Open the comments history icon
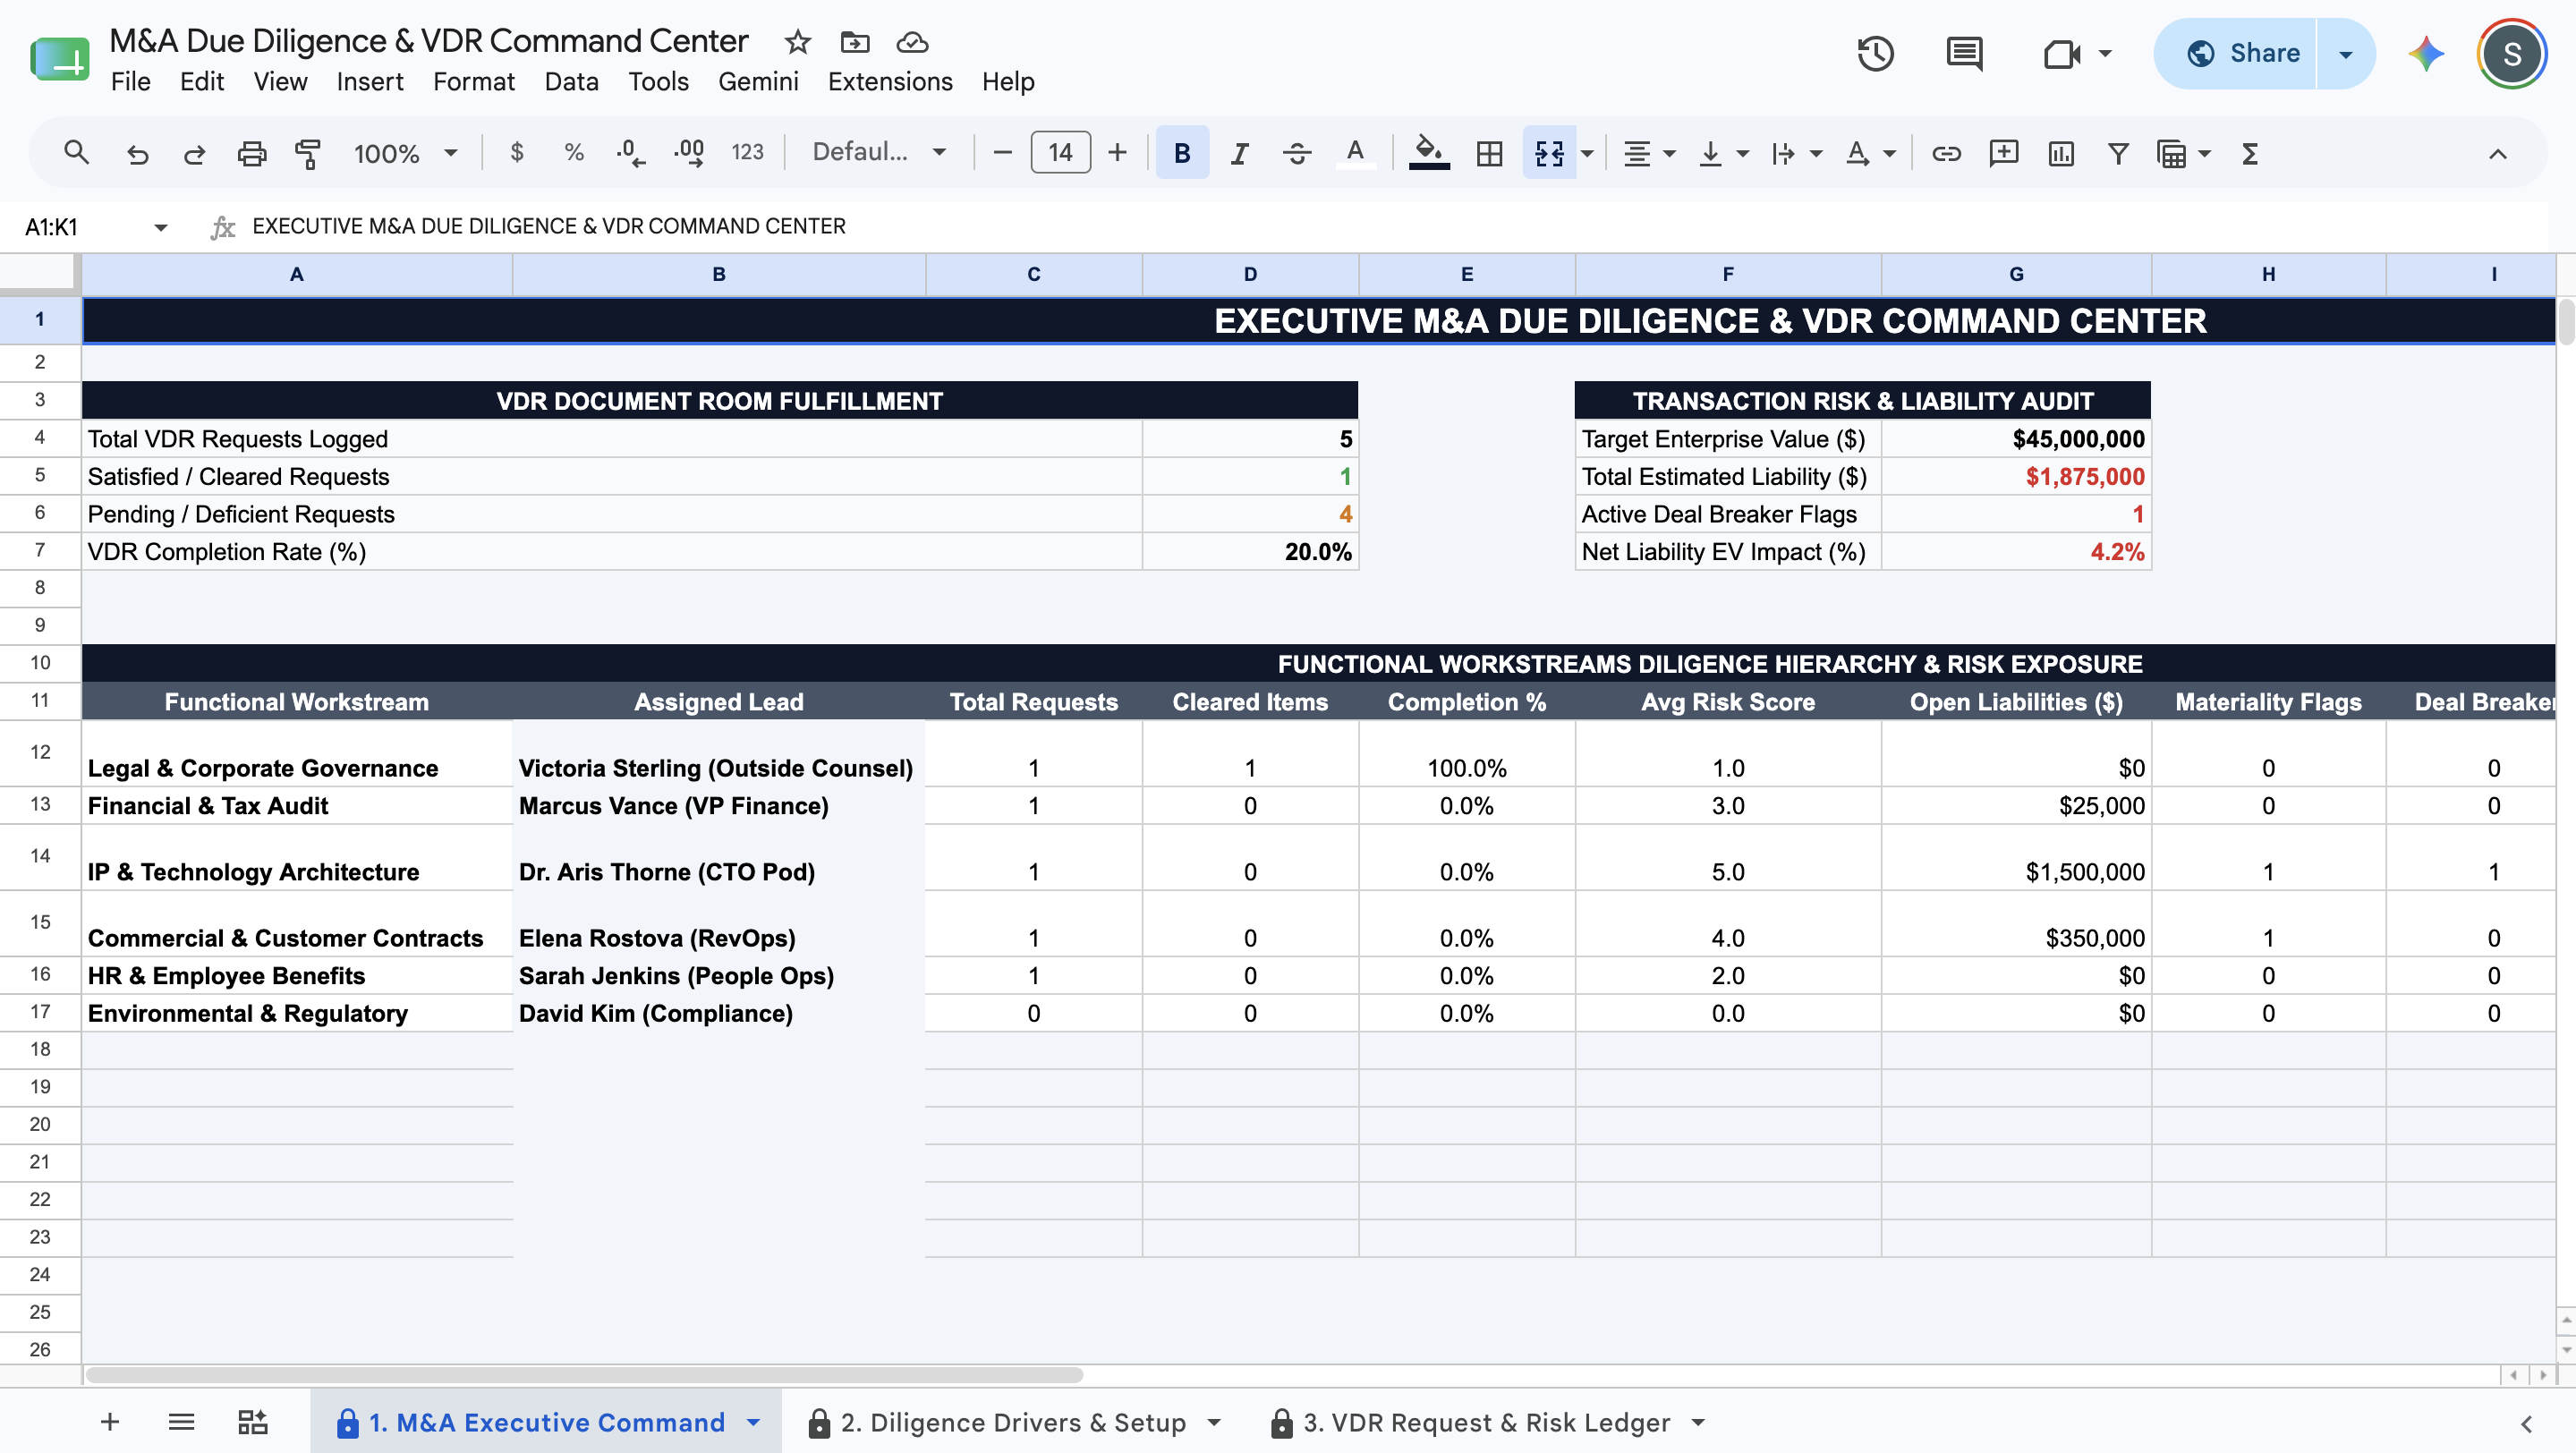 1964,53
